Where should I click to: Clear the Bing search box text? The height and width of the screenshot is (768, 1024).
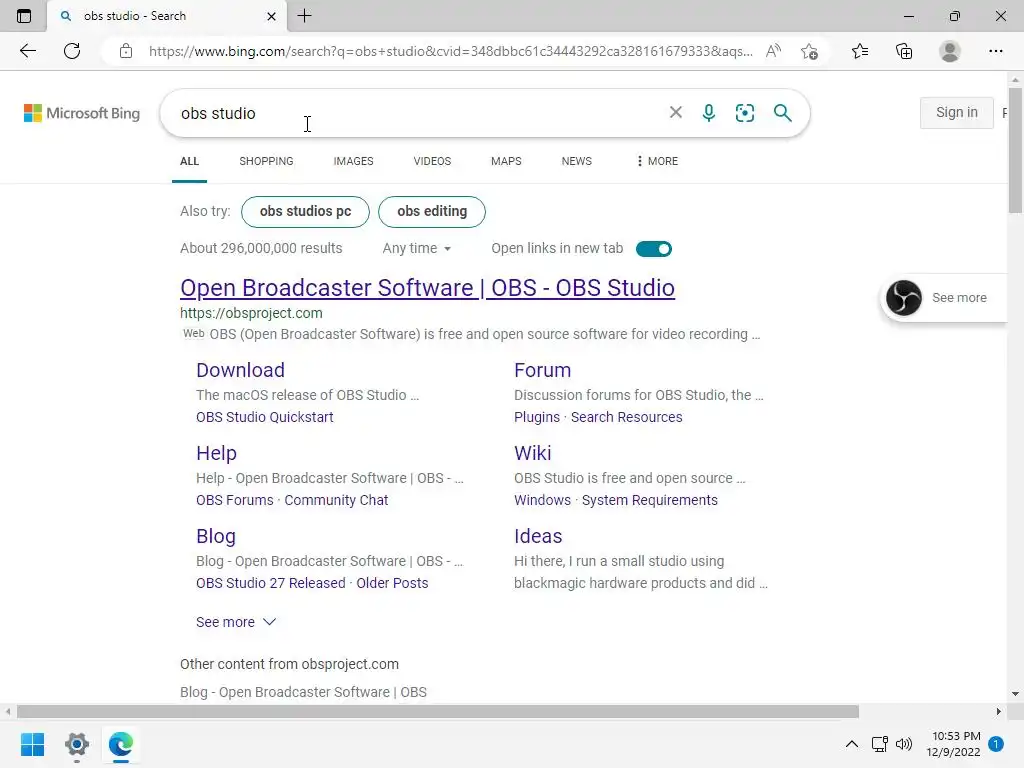(x=676, y=112)
